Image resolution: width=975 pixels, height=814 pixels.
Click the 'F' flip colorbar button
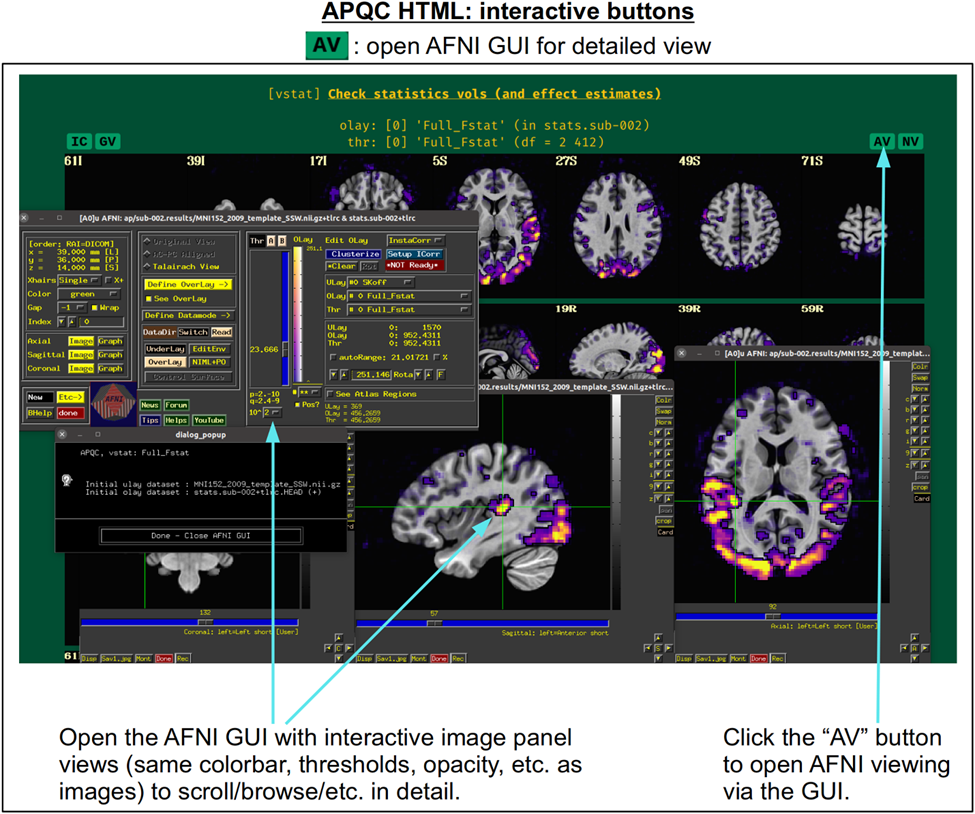[441, 374]
